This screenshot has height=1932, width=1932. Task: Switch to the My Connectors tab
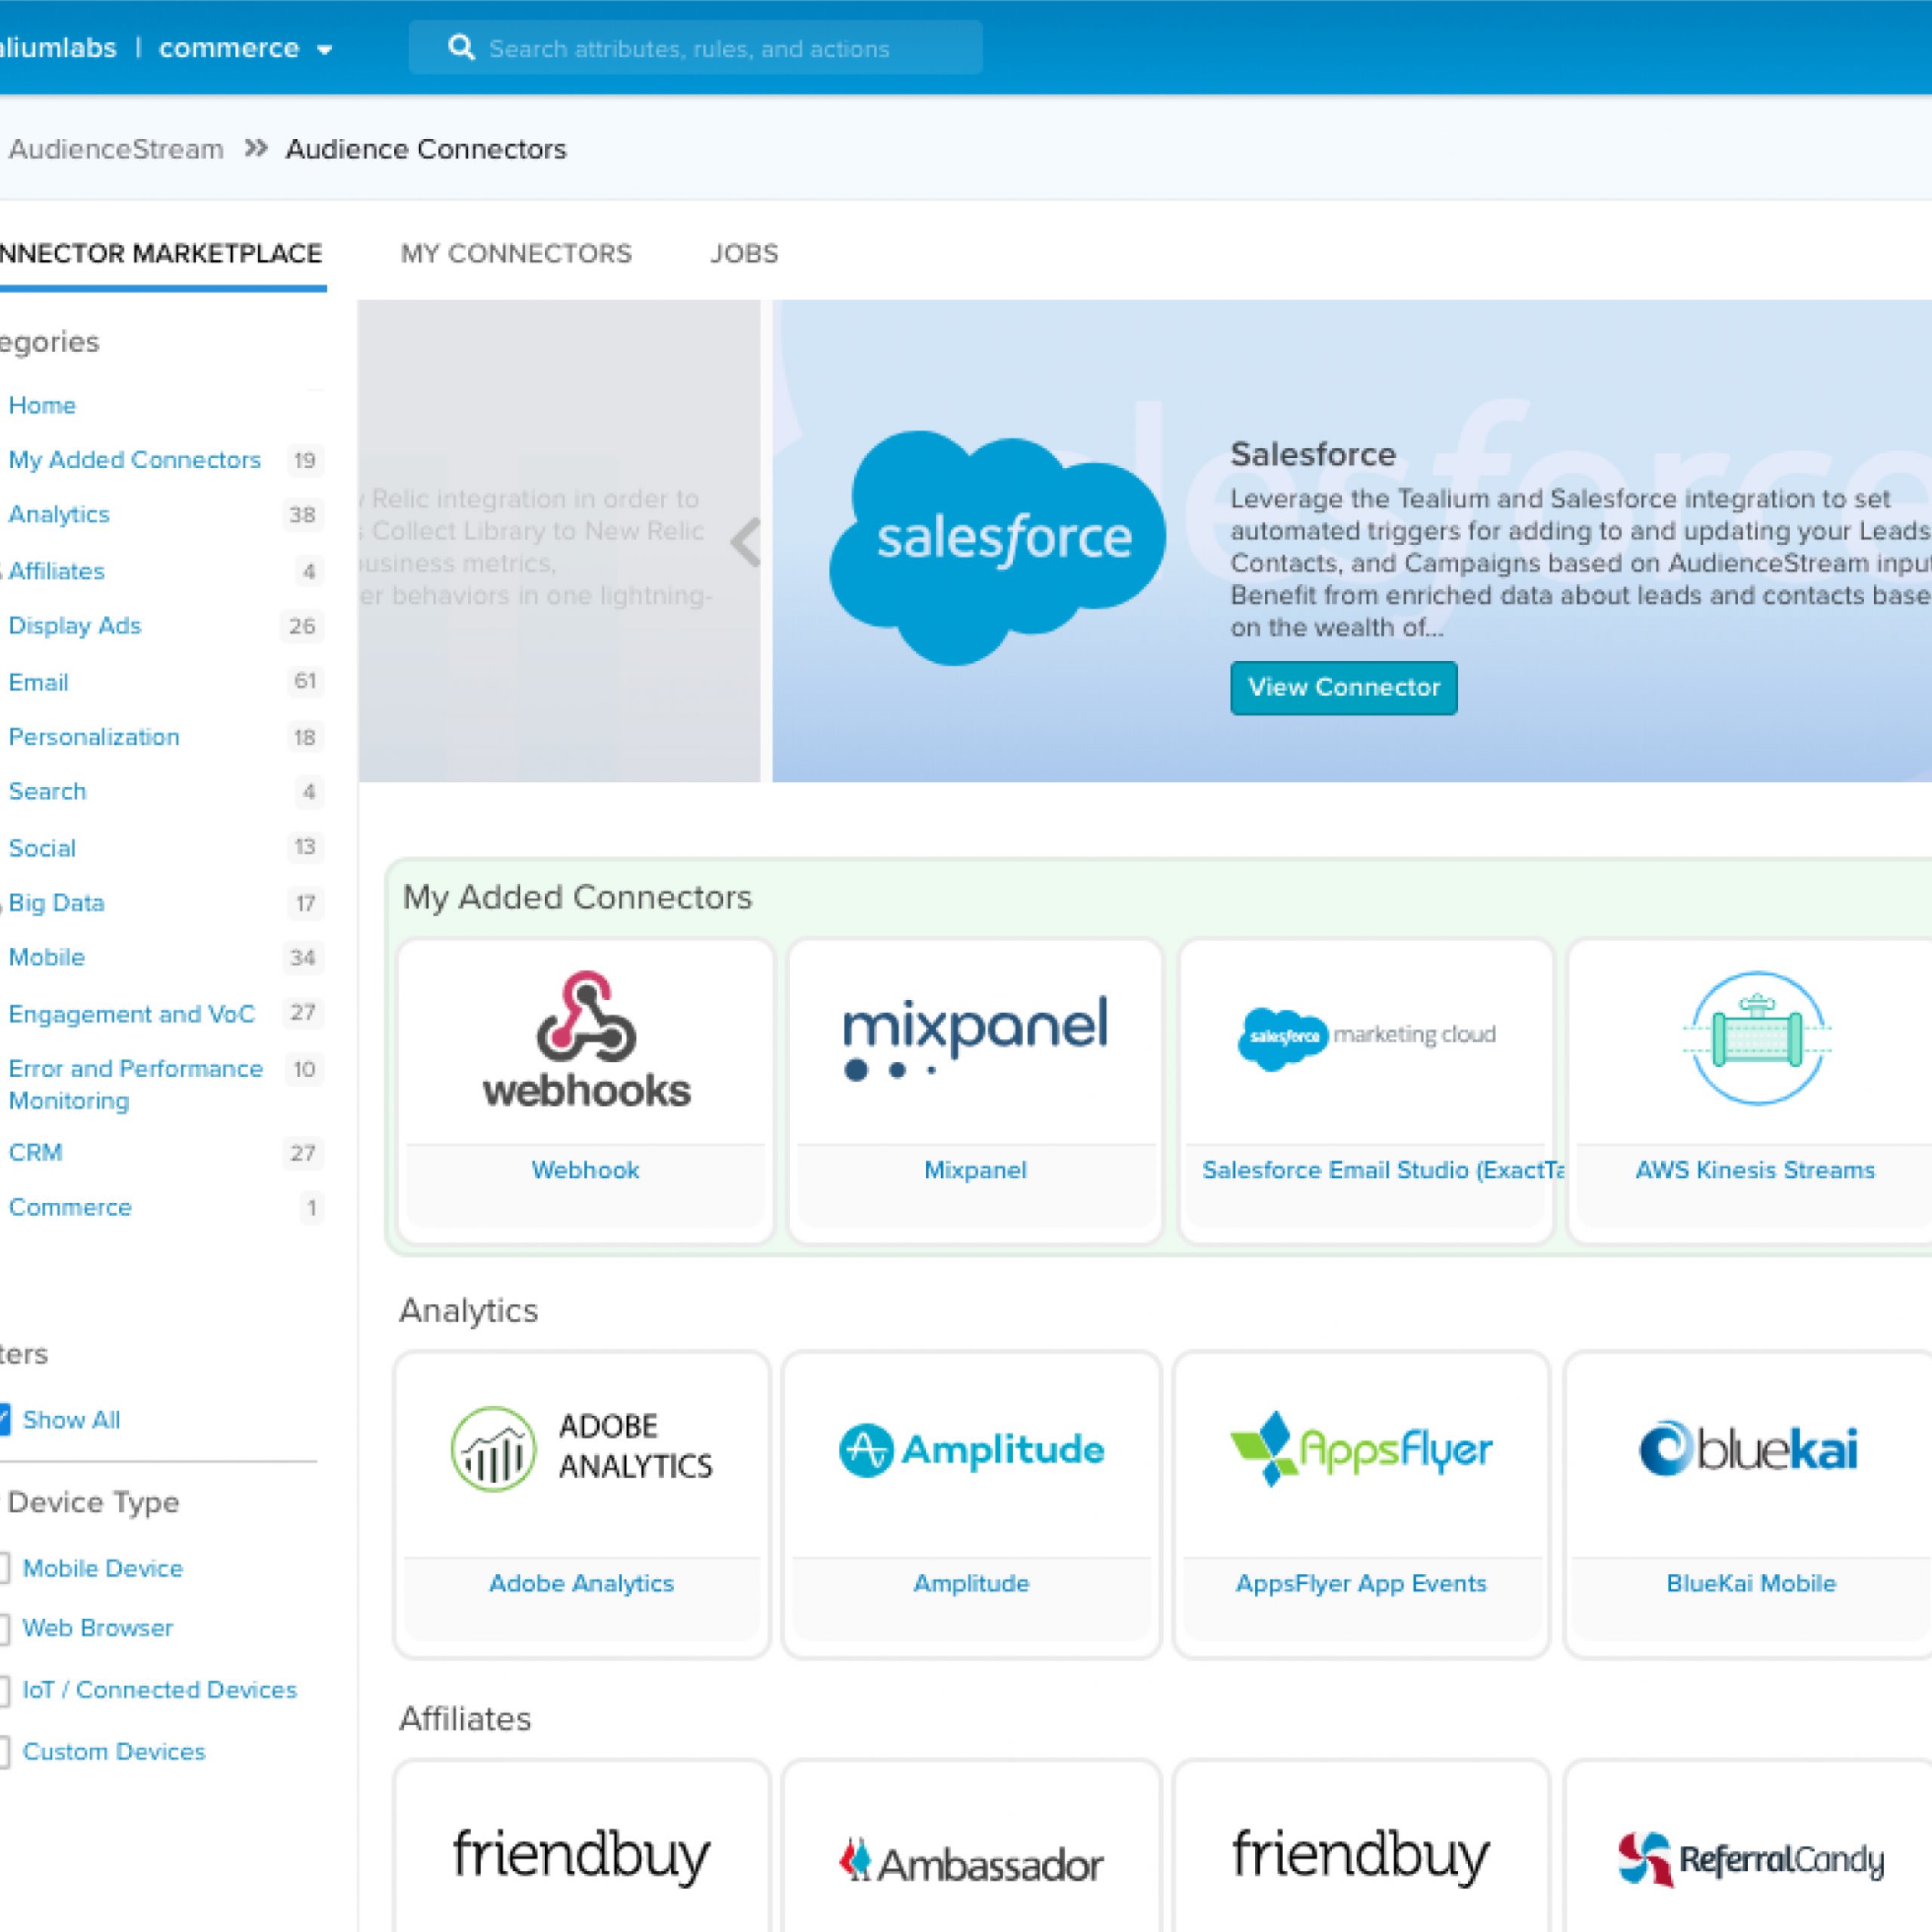tap(516, 253)
